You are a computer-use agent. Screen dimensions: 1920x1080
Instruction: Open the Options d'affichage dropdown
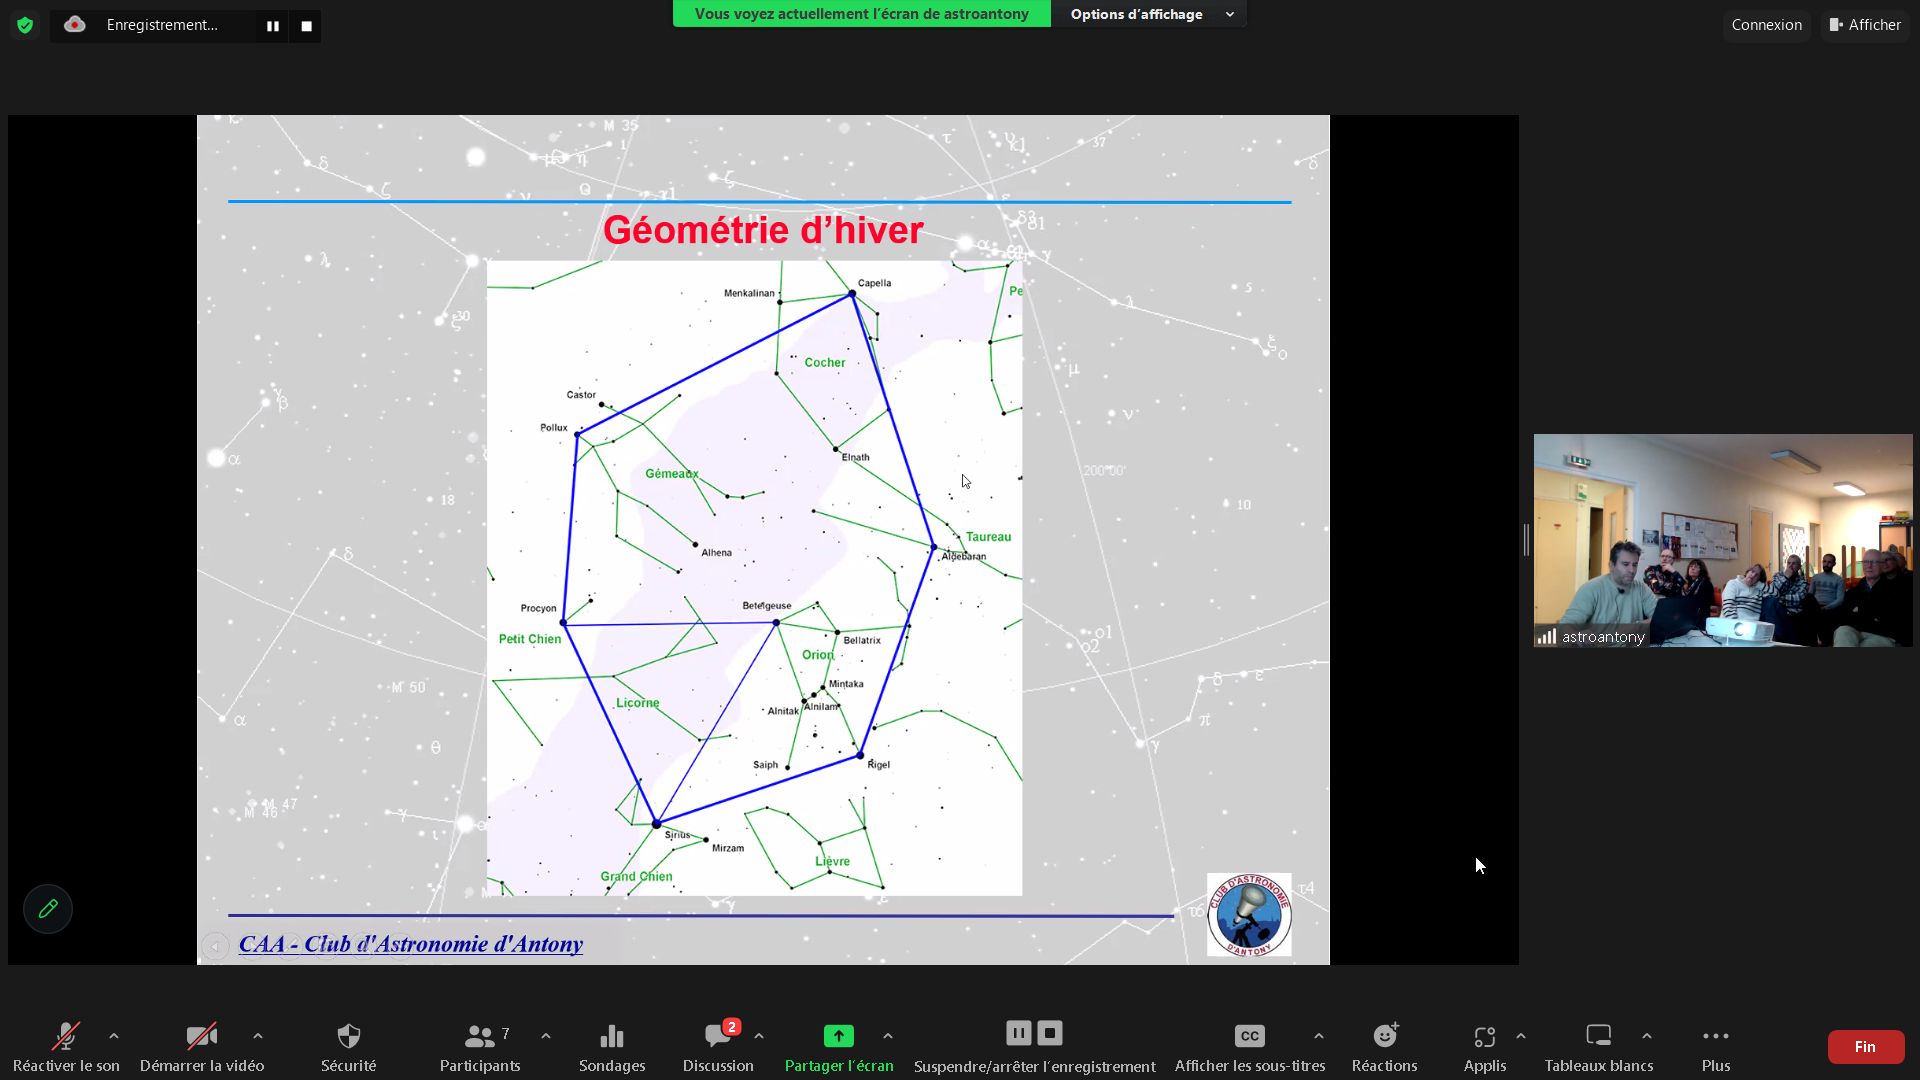[x=1149, y=14]
